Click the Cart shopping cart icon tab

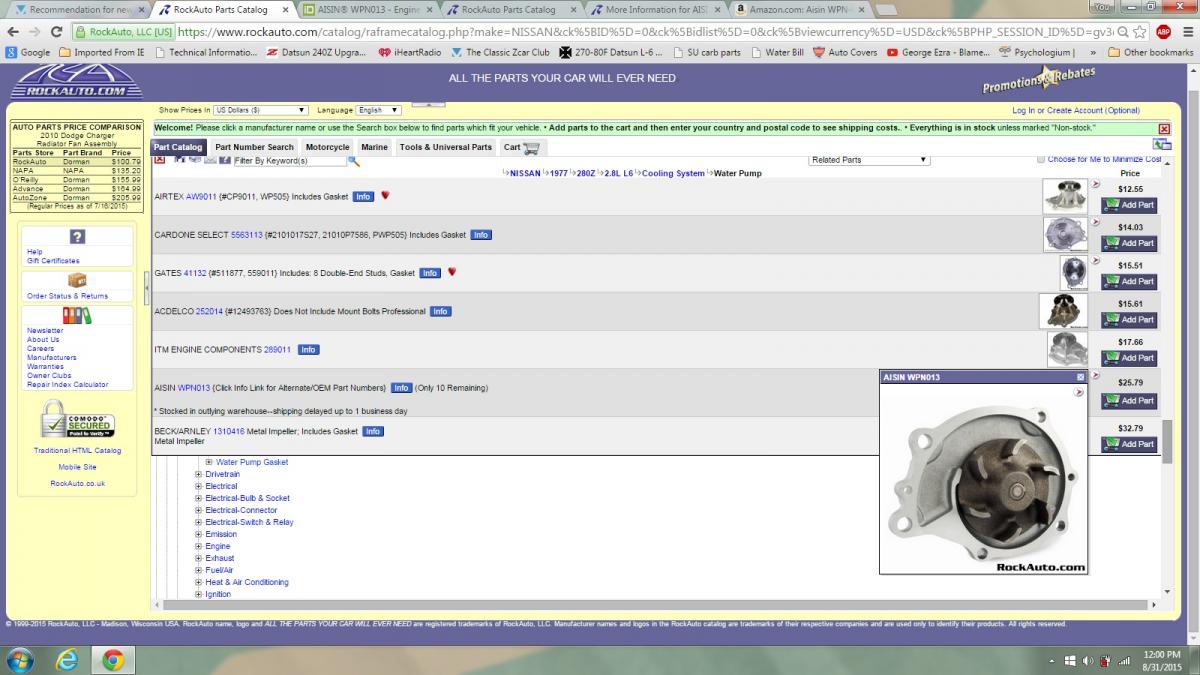522,148
